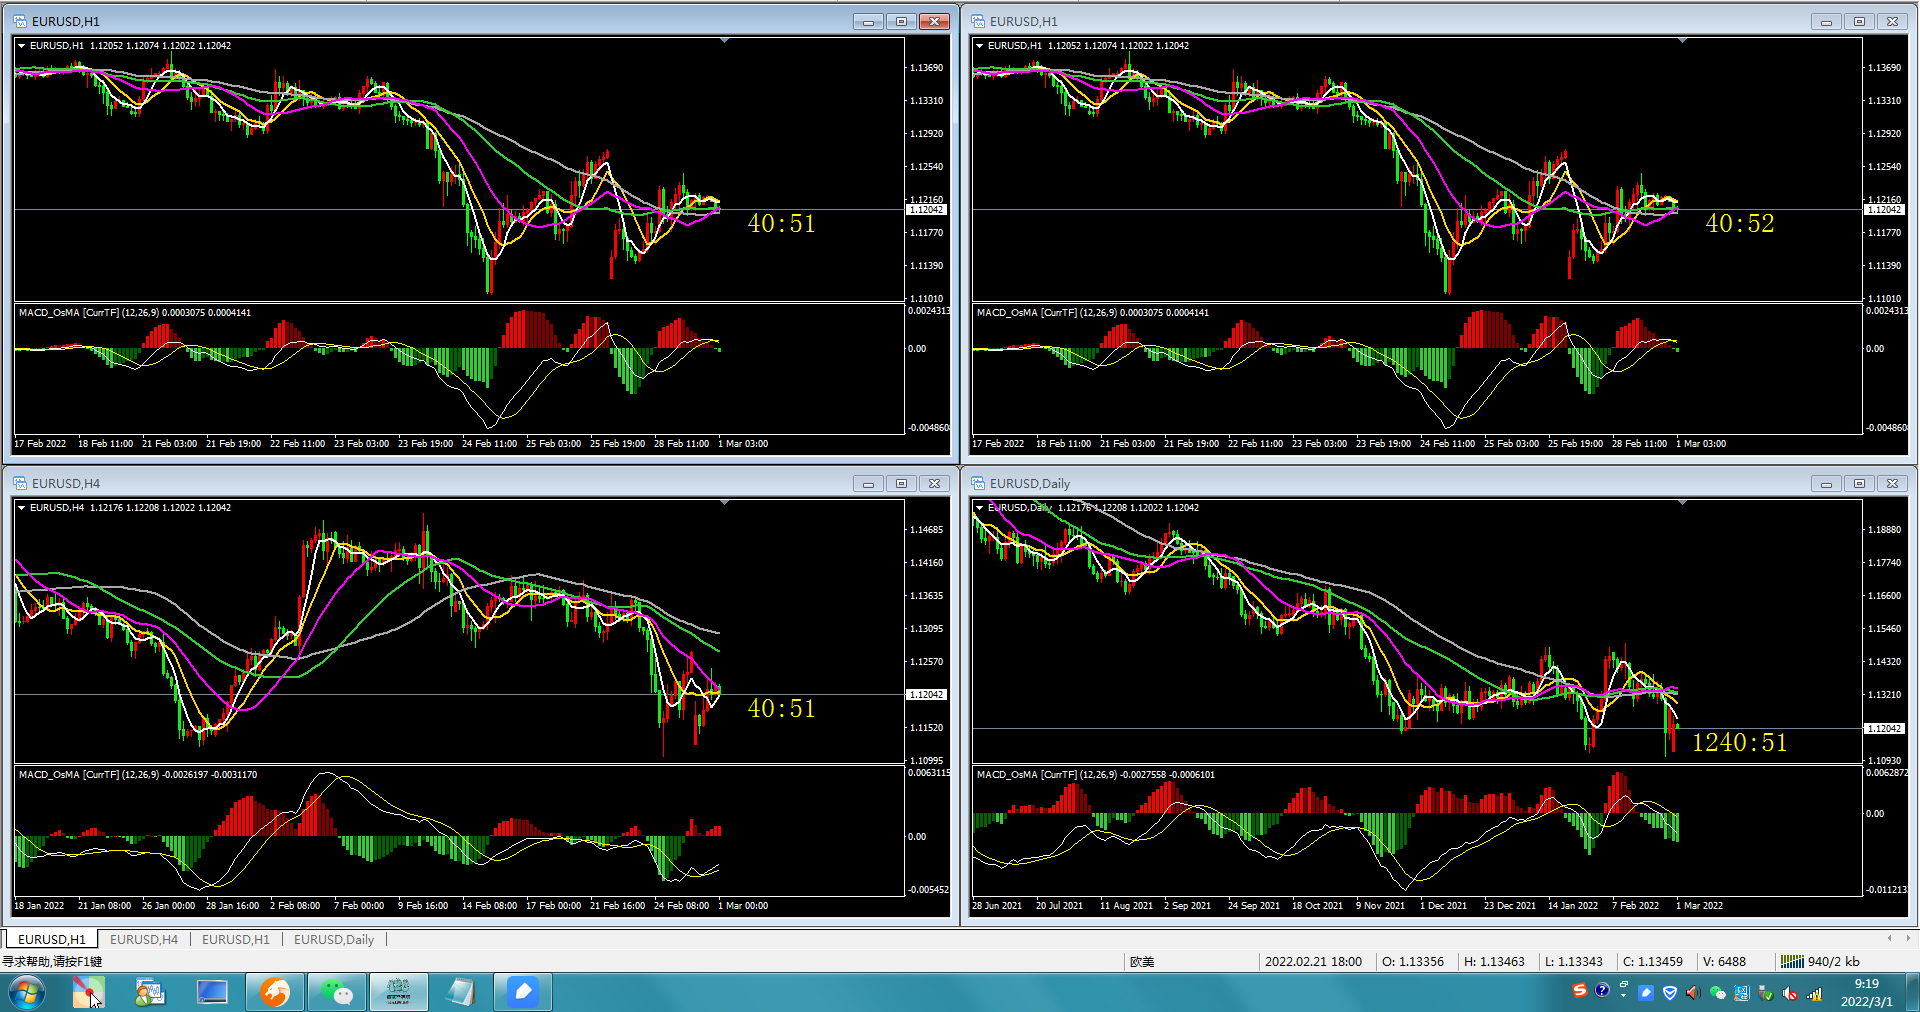1920x1012 pixels.
Task: Click the chart shift marker in the H4 chart
Action: point(724,502)
